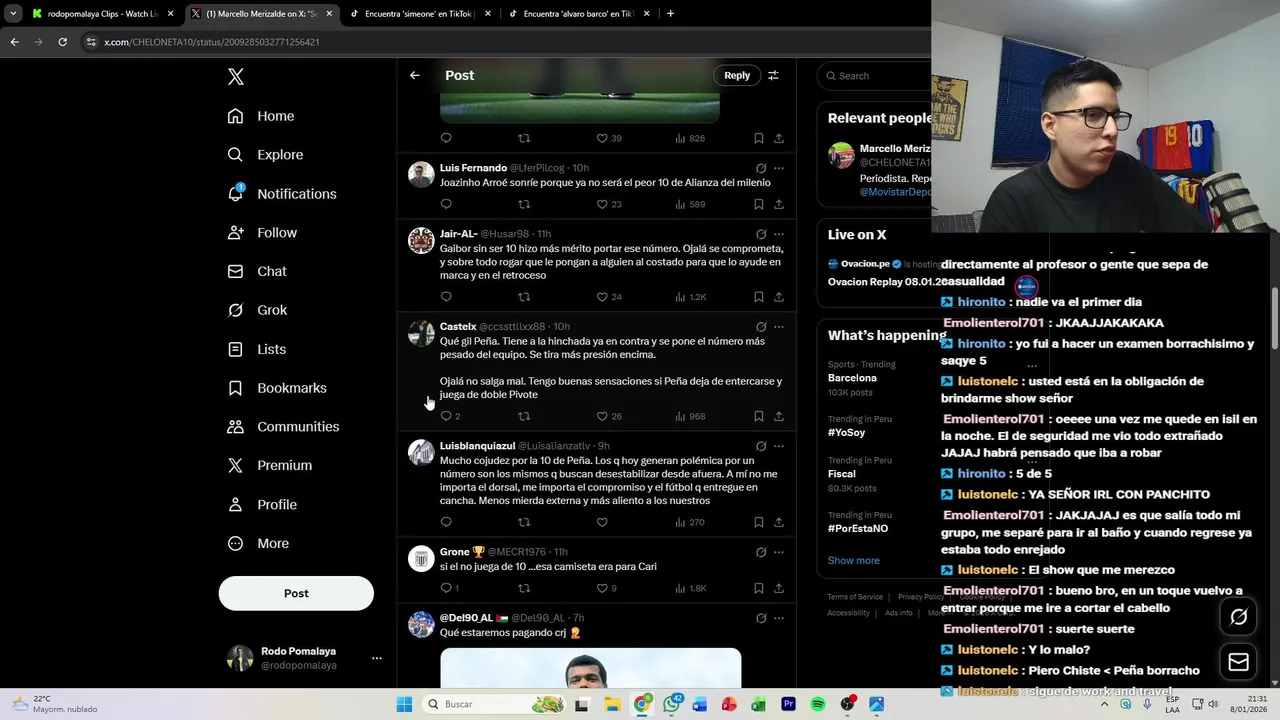This screenshot has height=720, width=1280.
Task: Bookmark Grone's reply
Action: click(x=758, y=588)
